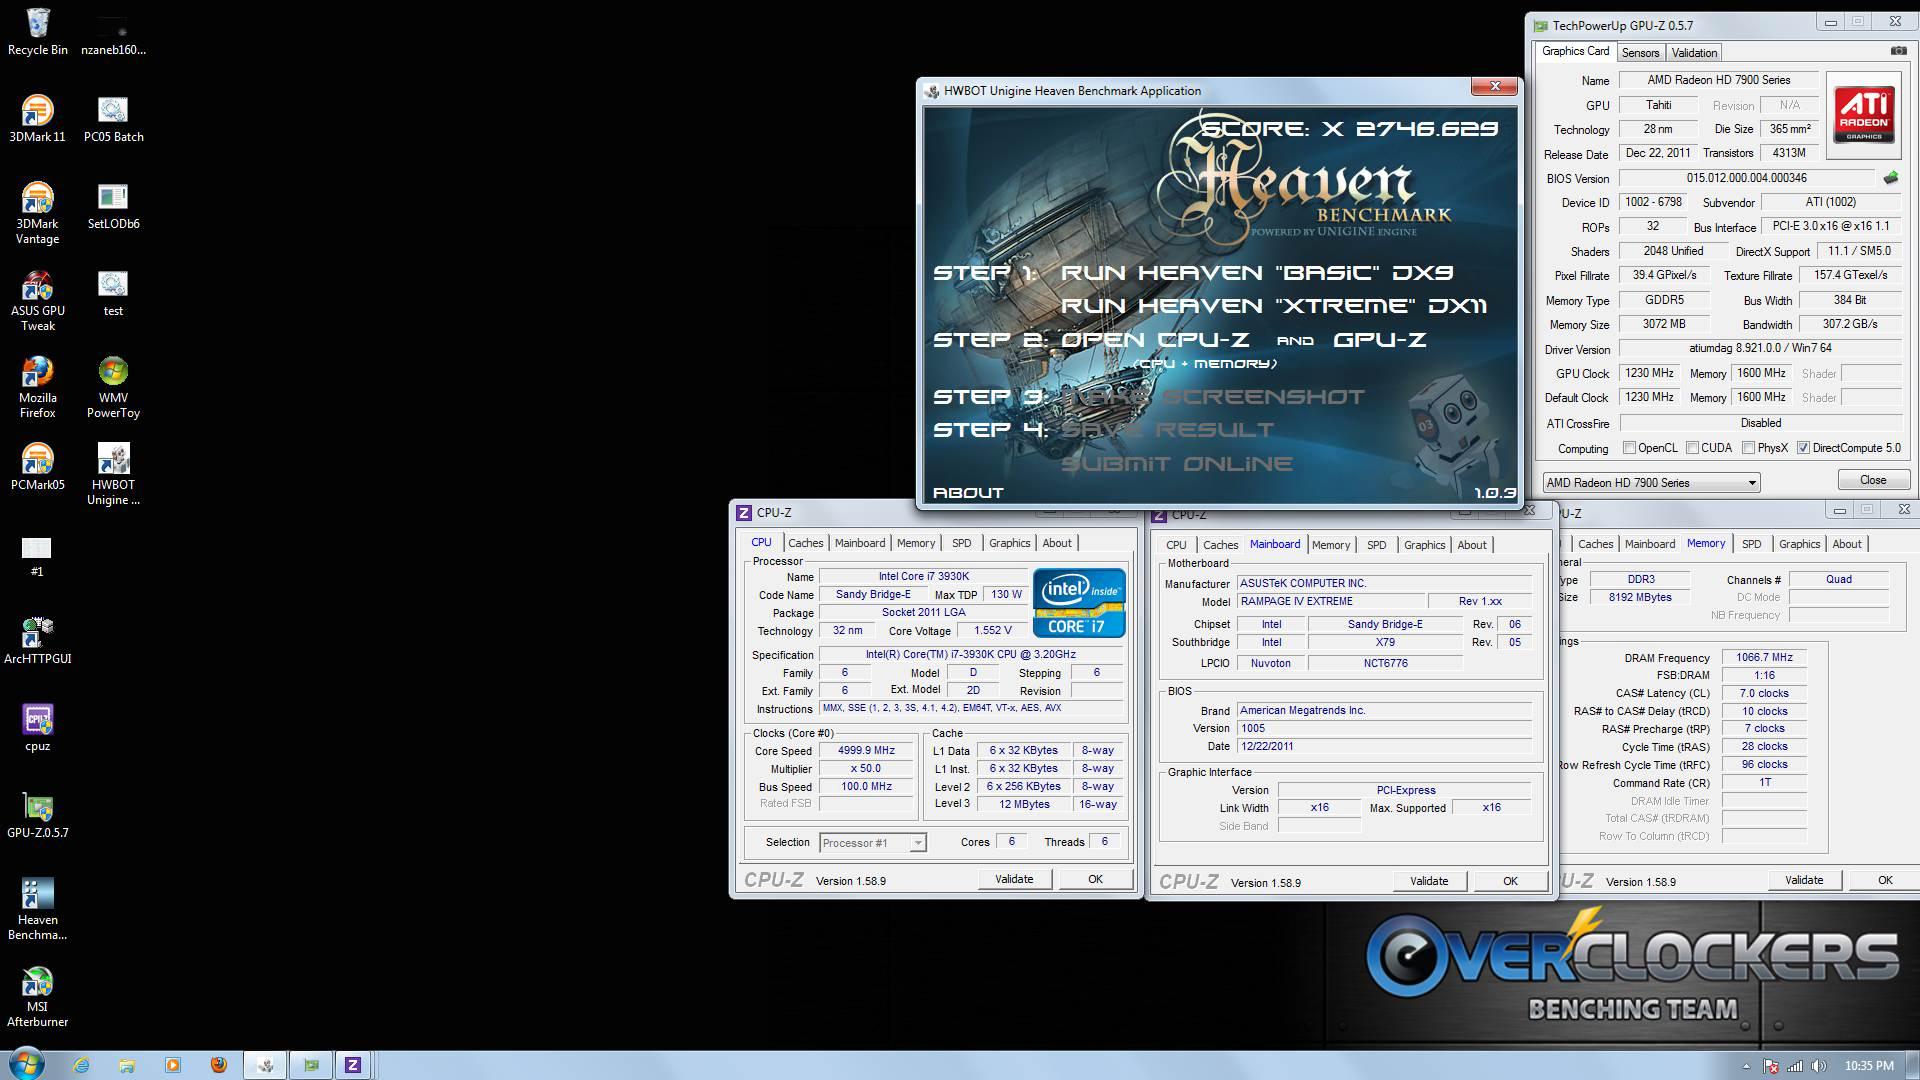Switch to Sensors tab in GPU-Z

coord(1640,53)
